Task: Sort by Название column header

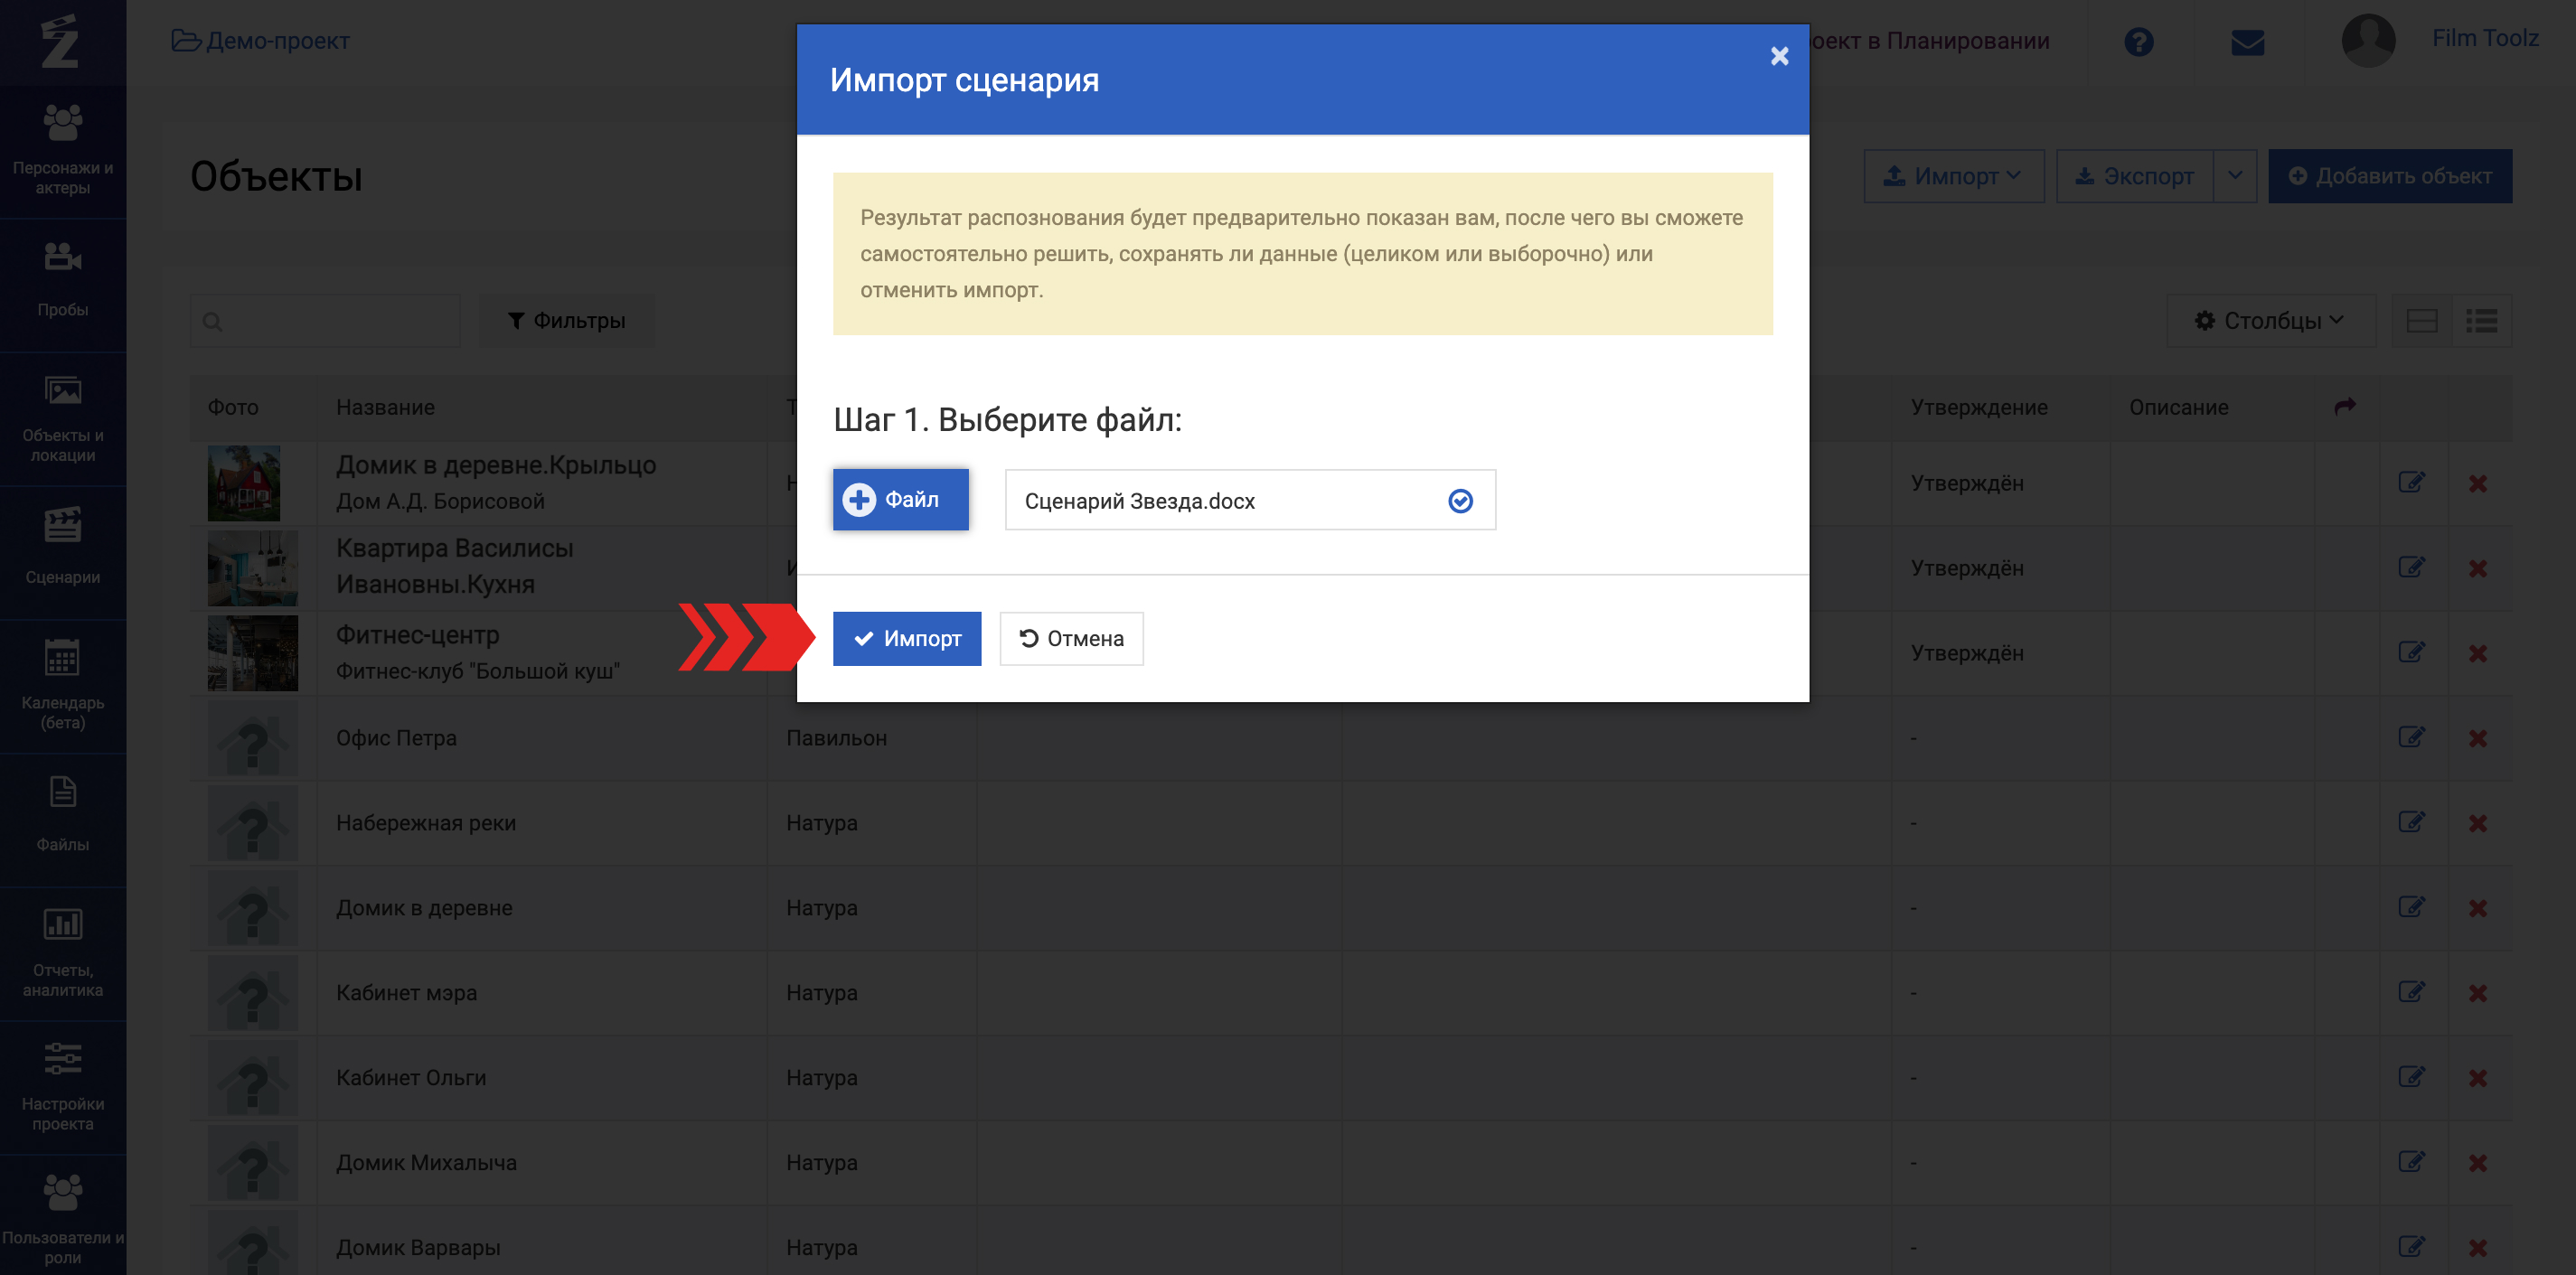Action: tap(385, 407)
